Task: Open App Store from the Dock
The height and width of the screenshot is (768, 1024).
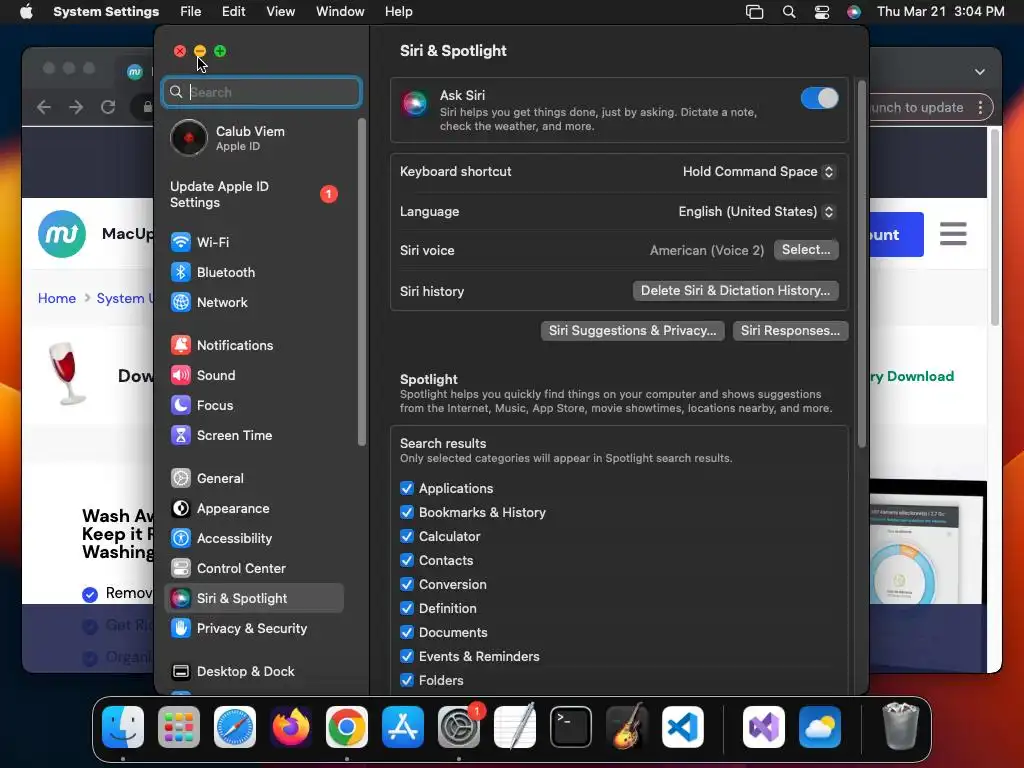Action: coord(403,727)
